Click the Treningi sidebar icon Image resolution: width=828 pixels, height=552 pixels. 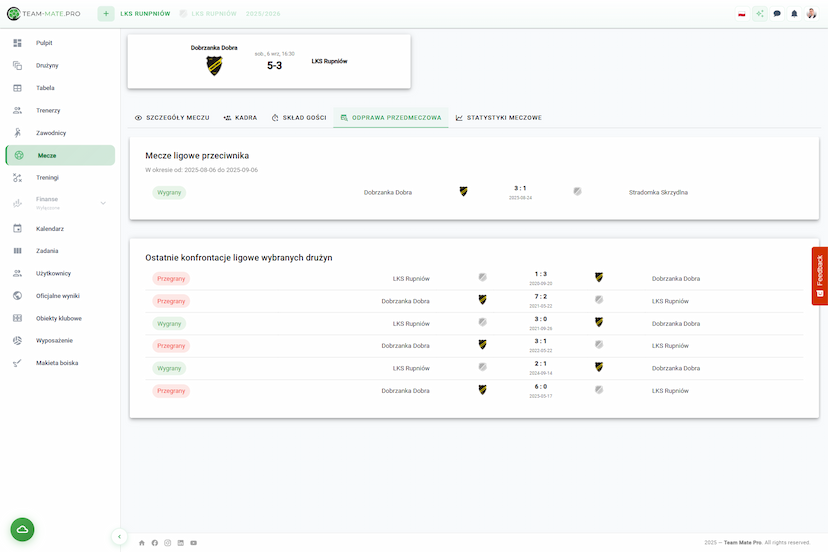point(17,178)
